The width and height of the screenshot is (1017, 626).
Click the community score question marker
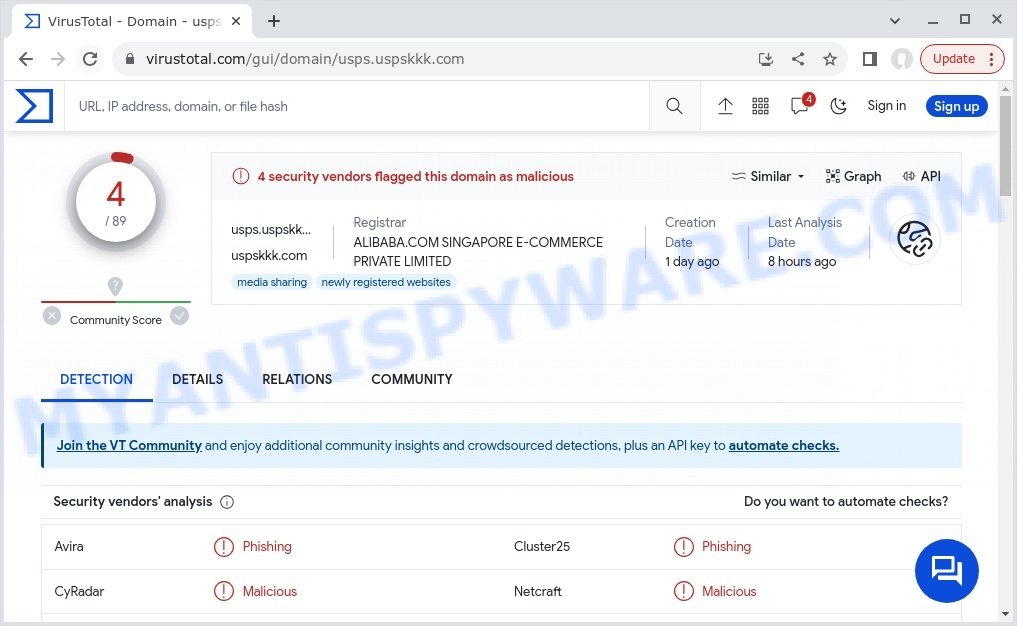(x=115, y=286)
